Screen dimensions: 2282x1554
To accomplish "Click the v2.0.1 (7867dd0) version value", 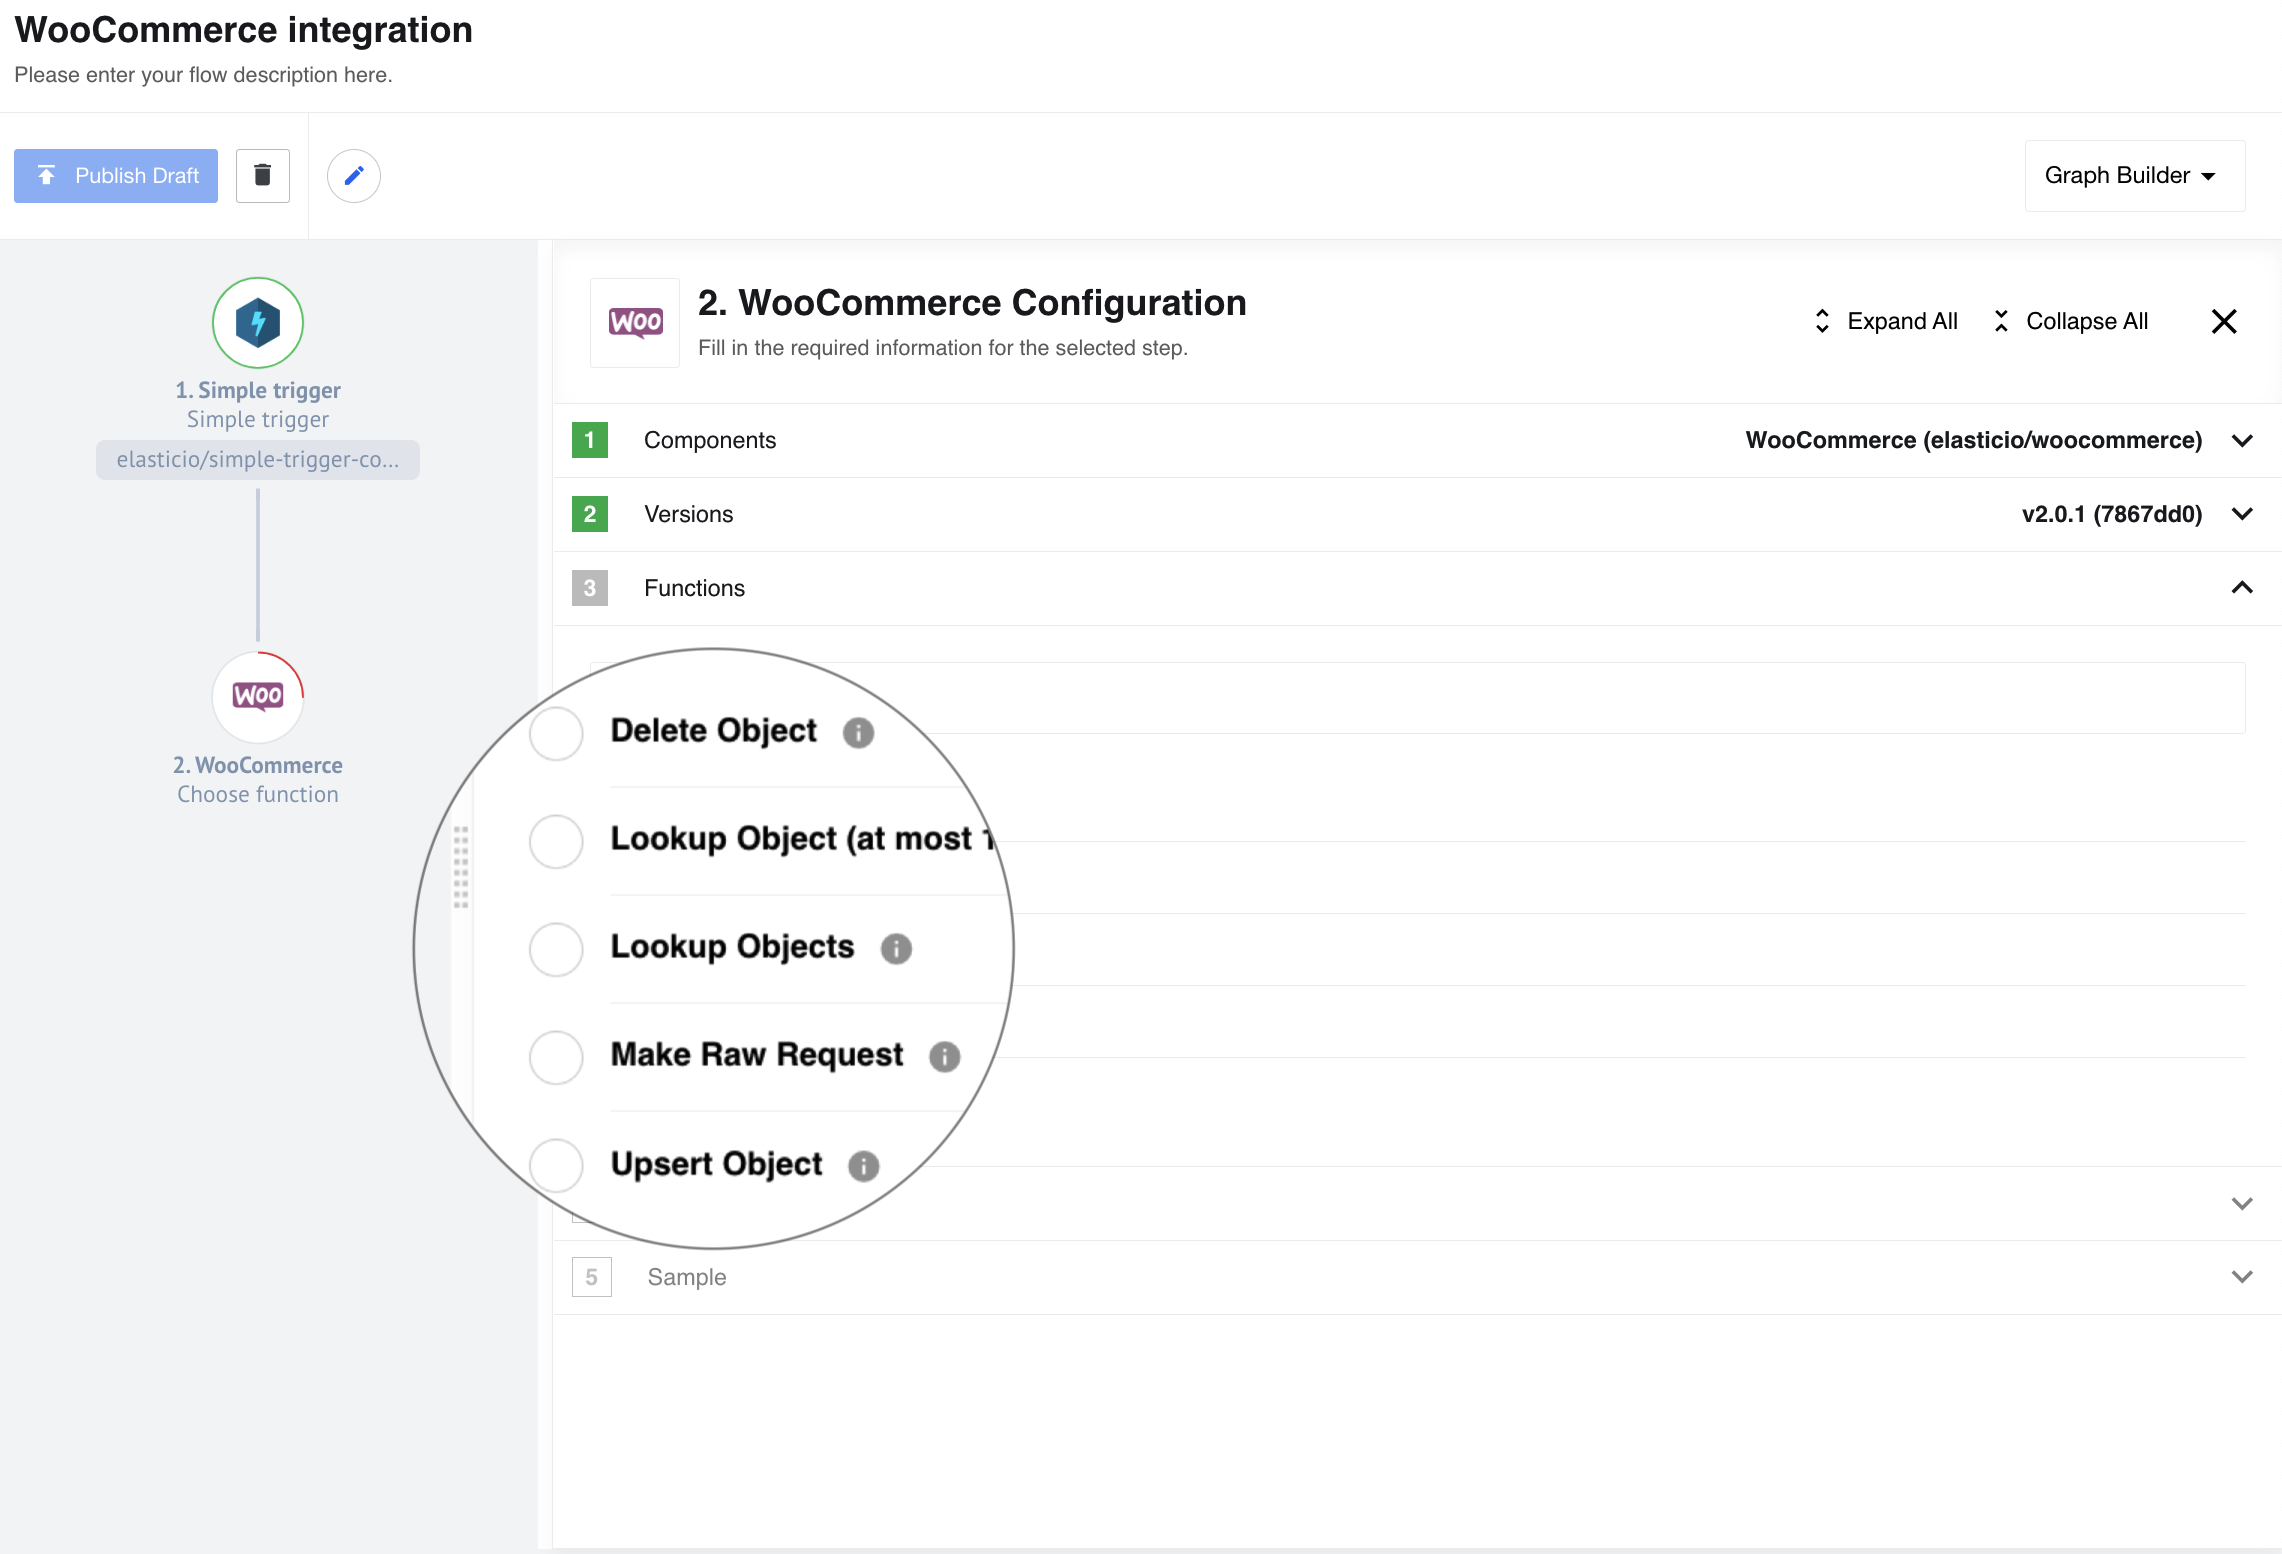I will (2112, 514).
